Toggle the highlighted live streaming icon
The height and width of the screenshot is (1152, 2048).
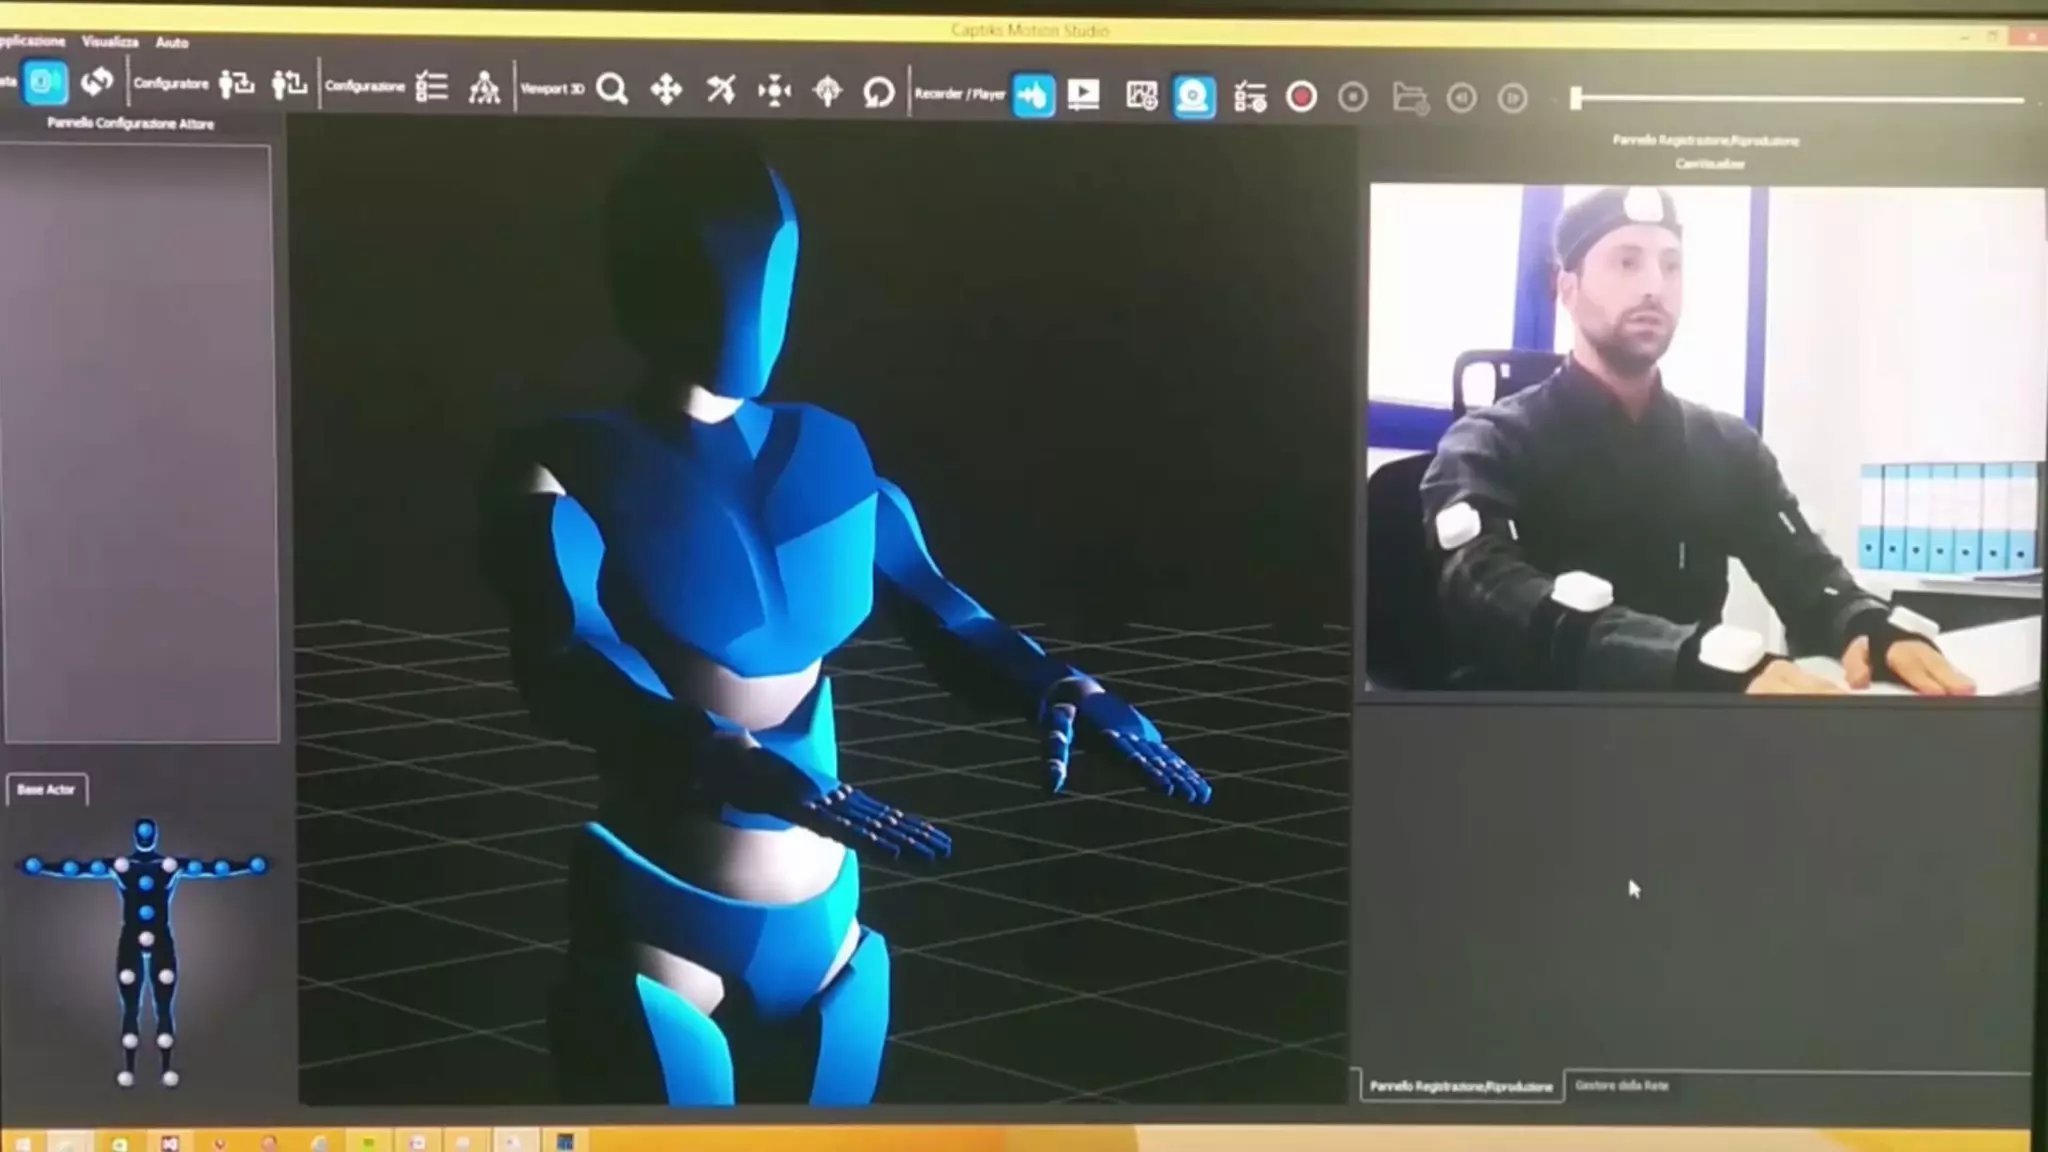click(x=1033, y=95)
